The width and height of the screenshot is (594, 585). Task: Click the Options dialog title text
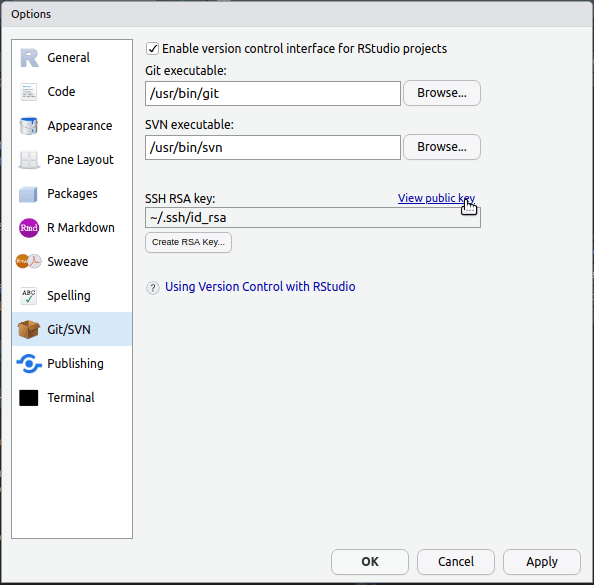click(31, 14)
